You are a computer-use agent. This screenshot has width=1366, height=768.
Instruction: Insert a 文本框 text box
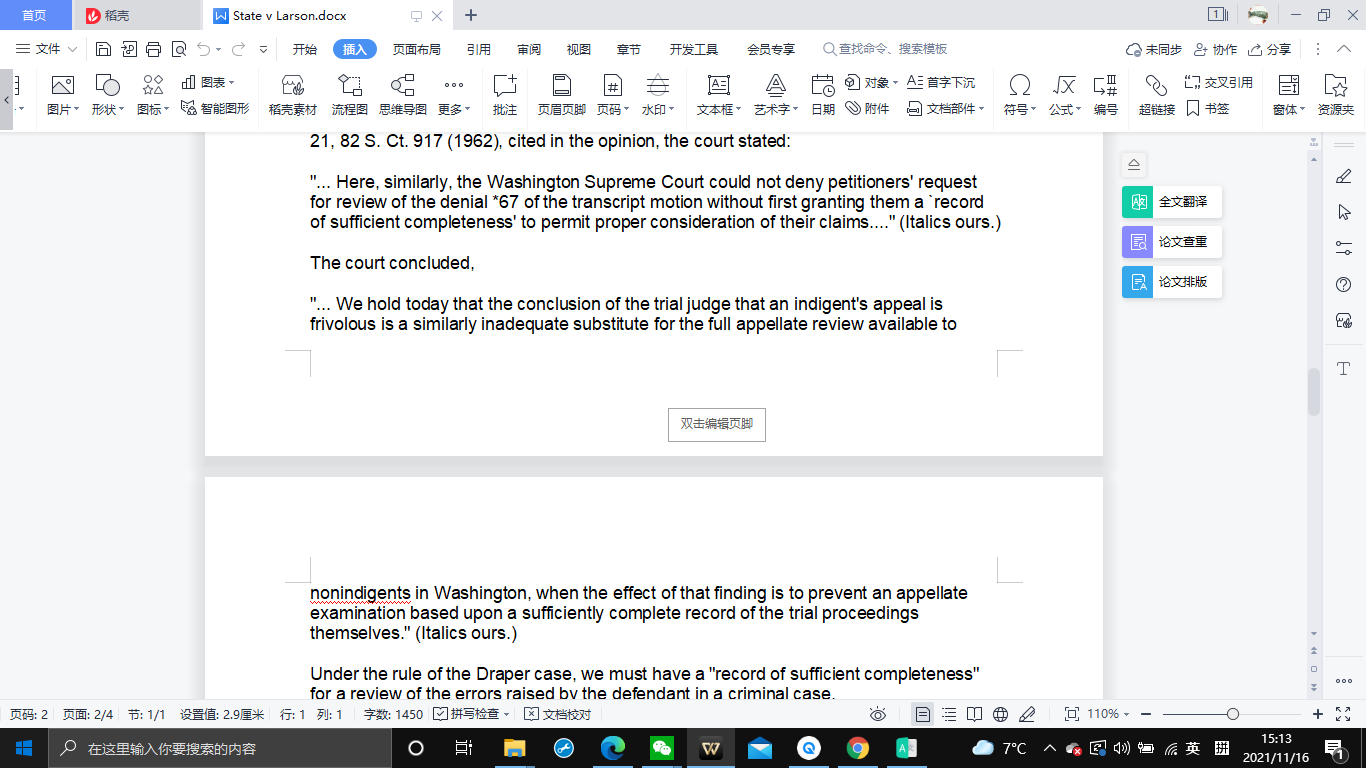[718, 95]
